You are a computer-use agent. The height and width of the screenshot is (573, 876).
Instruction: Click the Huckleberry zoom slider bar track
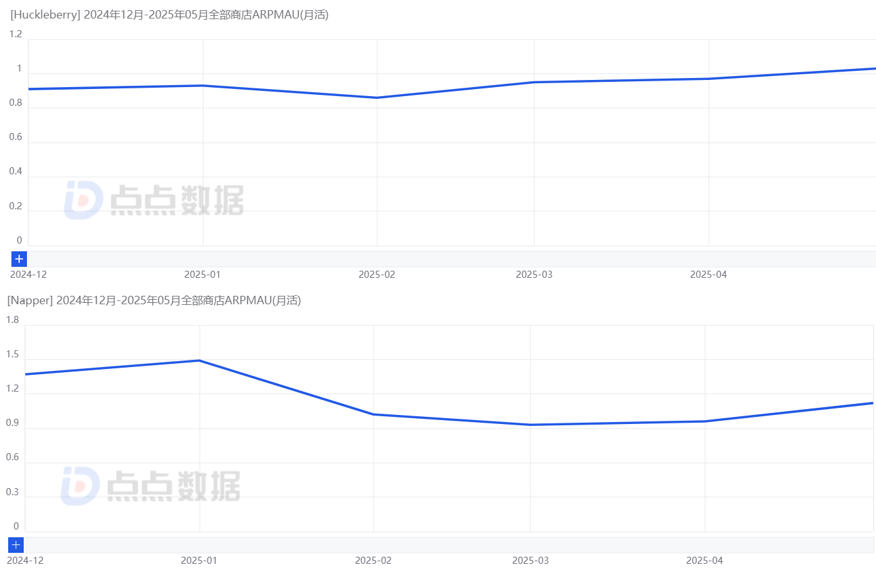450,259
